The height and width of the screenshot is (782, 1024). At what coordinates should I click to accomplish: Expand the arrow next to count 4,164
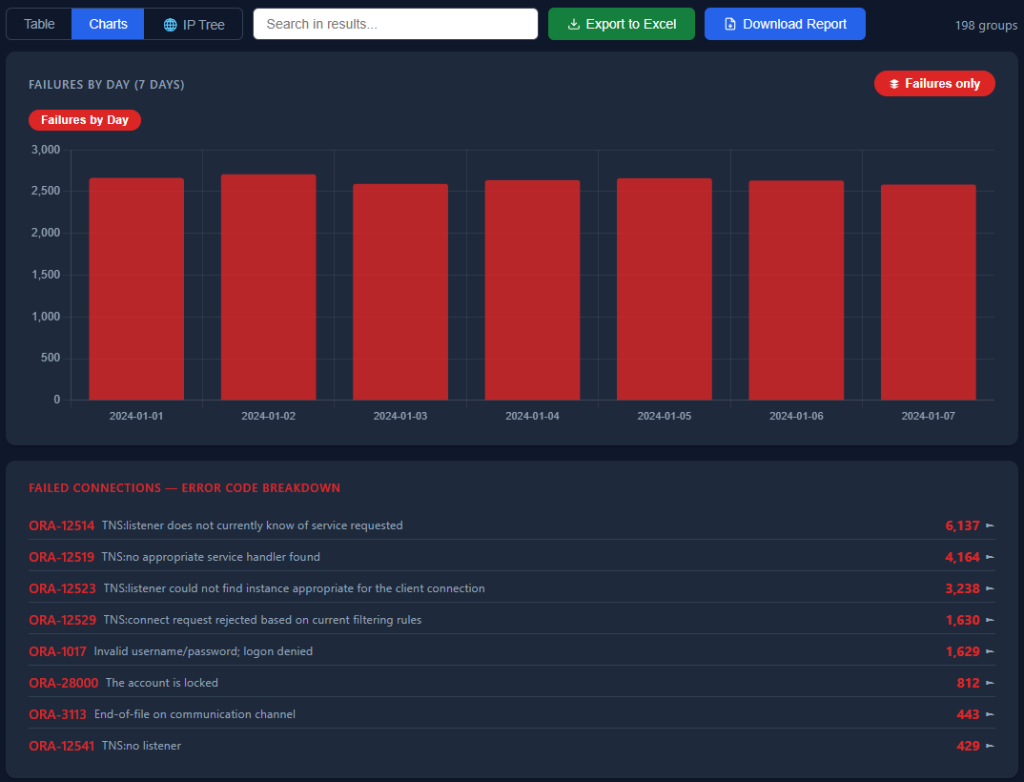990,557
